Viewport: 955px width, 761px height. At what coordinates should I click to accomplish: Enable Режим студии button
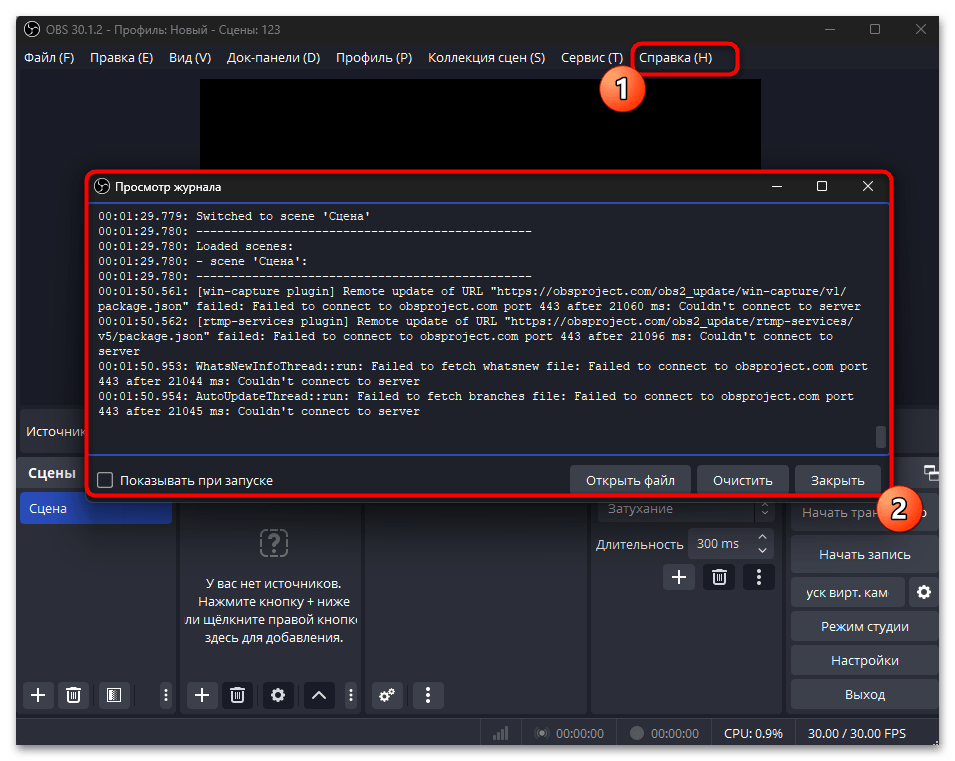pos(864,626)
